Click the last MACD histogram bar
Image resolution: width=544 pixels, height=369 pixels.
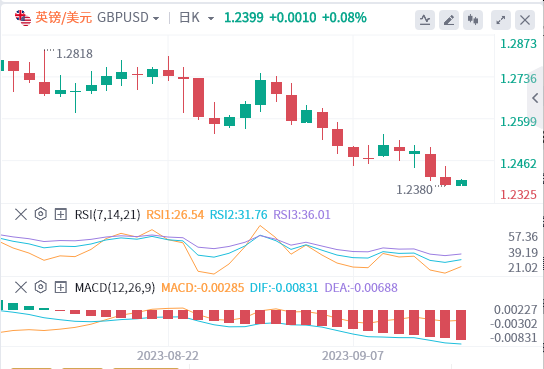pos(461,325)
